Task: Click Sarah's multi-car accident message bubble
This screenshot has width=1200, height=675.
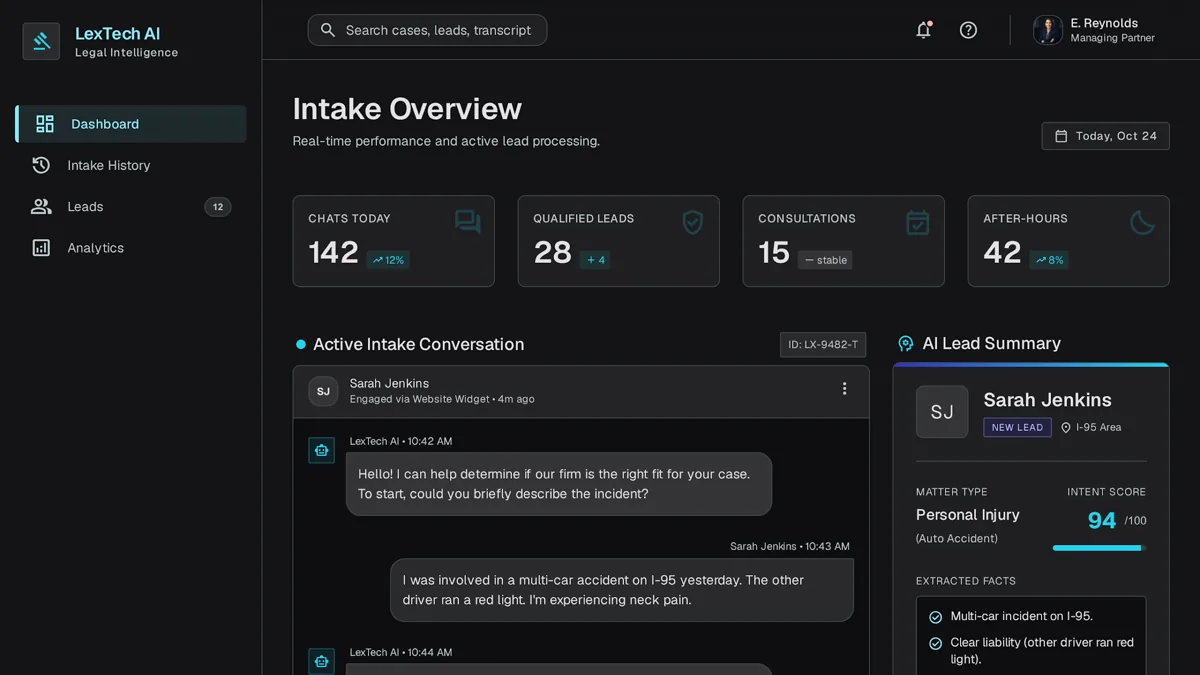Action: (622, 590)
